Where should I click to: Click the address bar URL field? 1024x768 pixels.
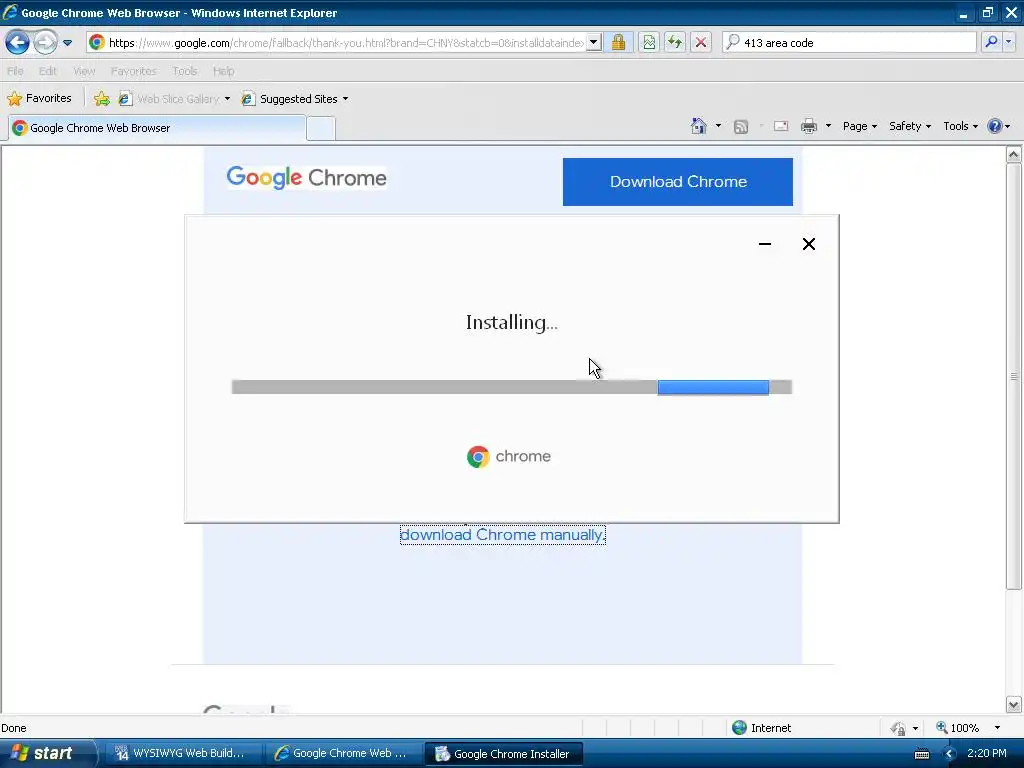[x=336, y=42]
